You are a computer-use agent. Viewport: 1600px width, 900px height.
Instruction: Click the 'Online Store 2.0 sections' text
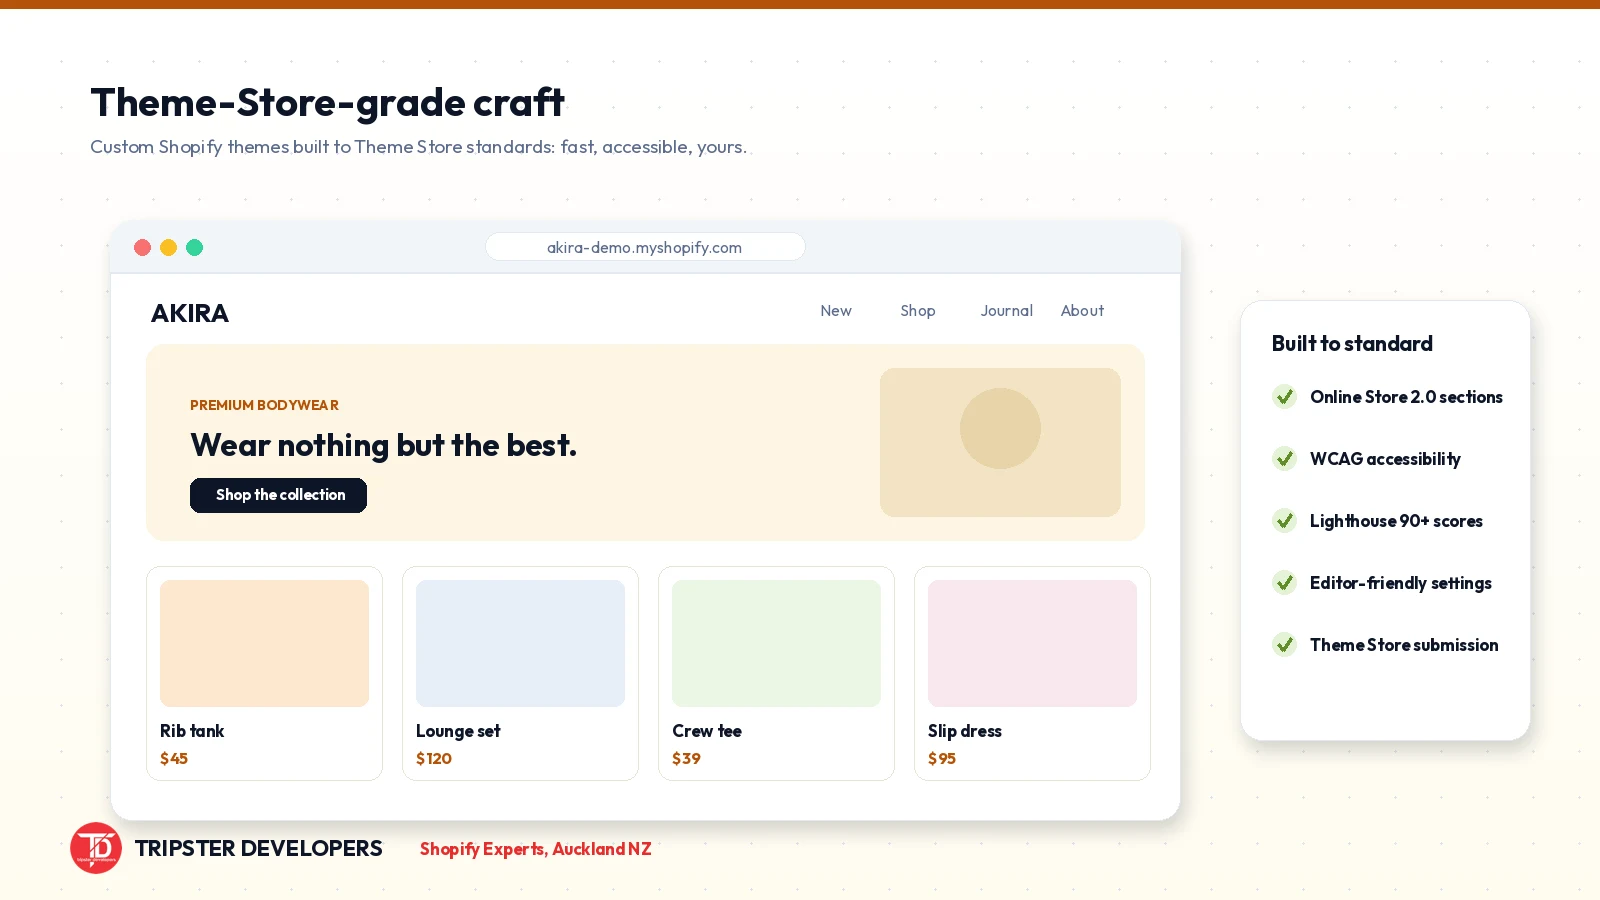click(1406, 397)
